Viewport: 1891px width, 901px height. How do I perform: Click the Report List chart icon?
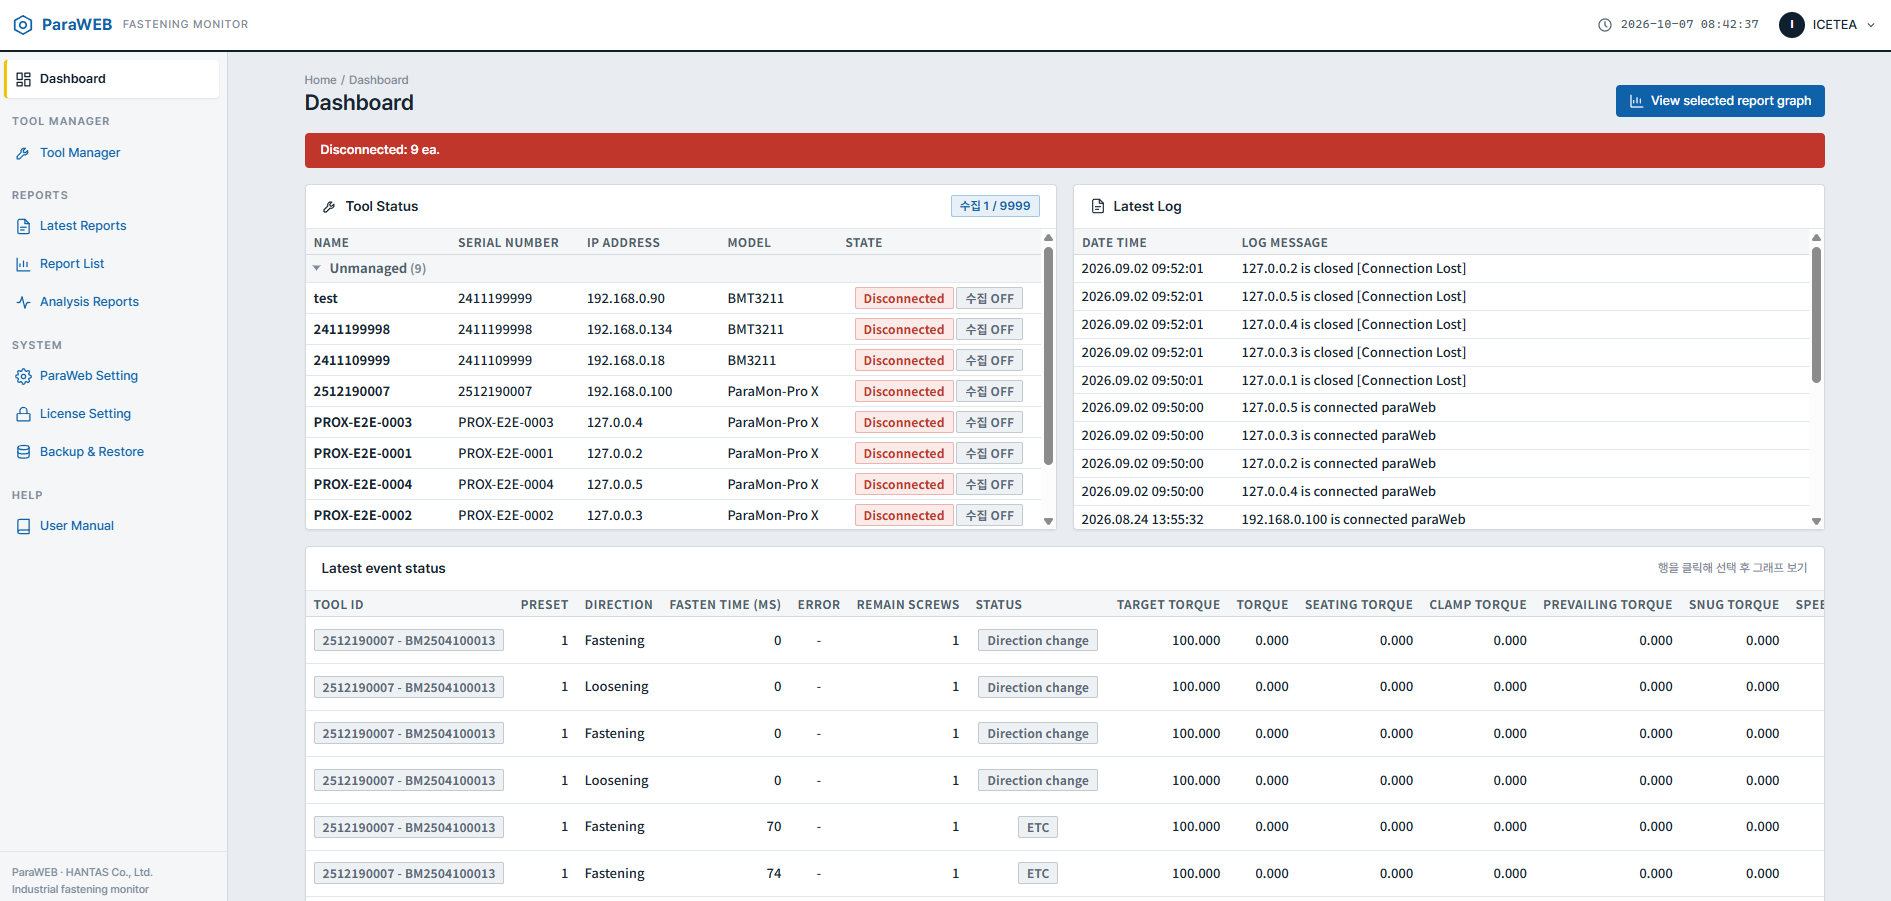pyautogui.click(x=23, y=264)
